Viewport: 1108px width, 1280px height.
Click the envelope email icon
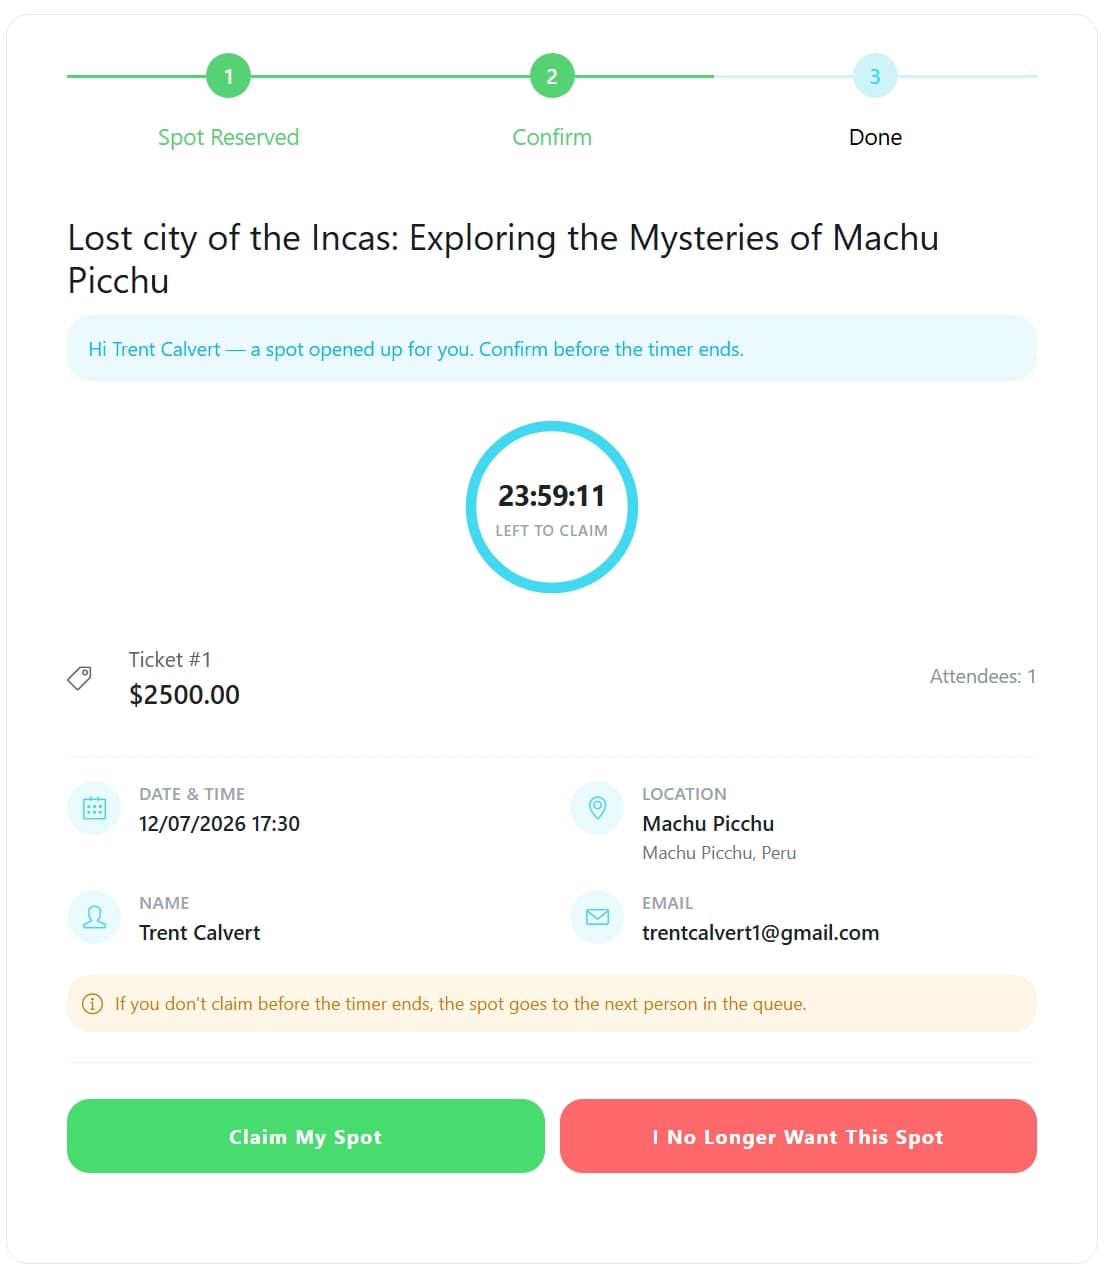click(x=597, y=917)
